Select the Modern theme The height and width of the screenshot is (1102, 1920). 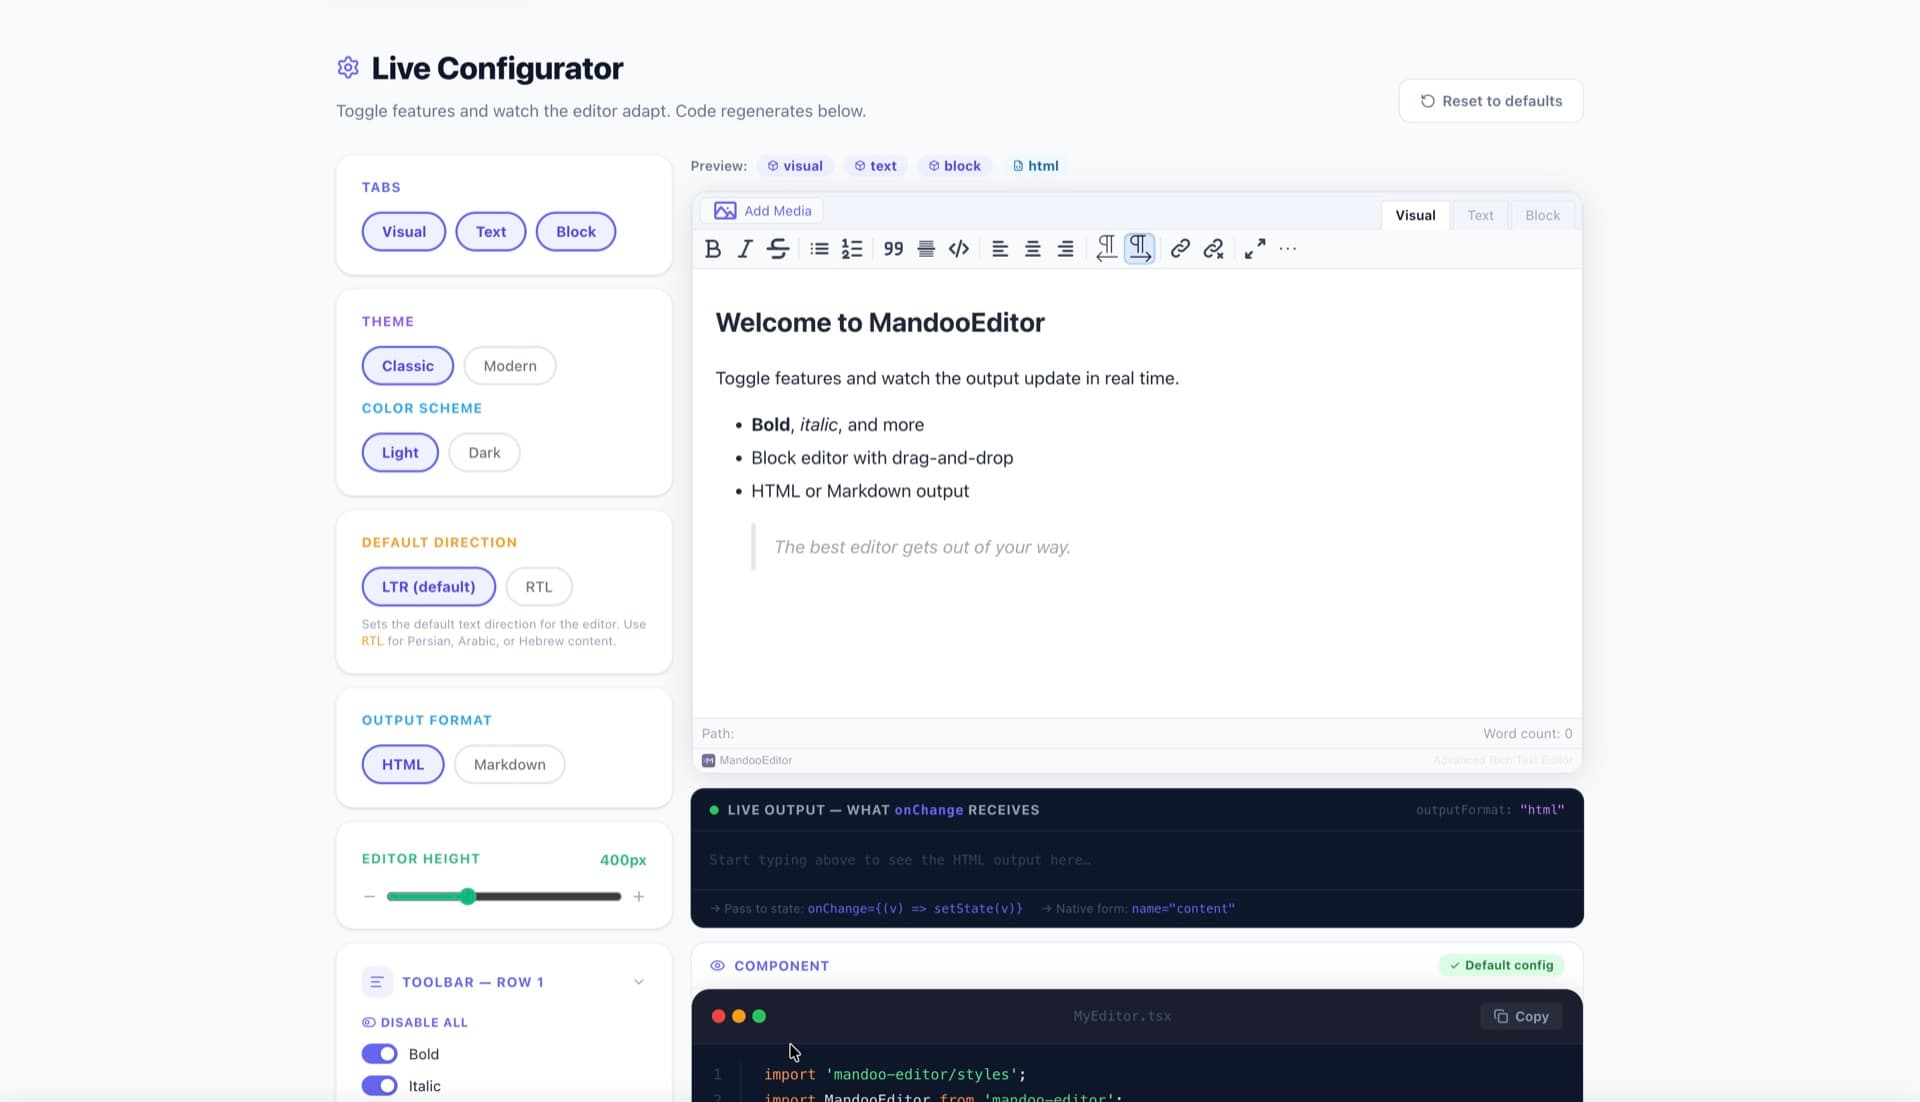pyautogui.click(x=510, y=366)
